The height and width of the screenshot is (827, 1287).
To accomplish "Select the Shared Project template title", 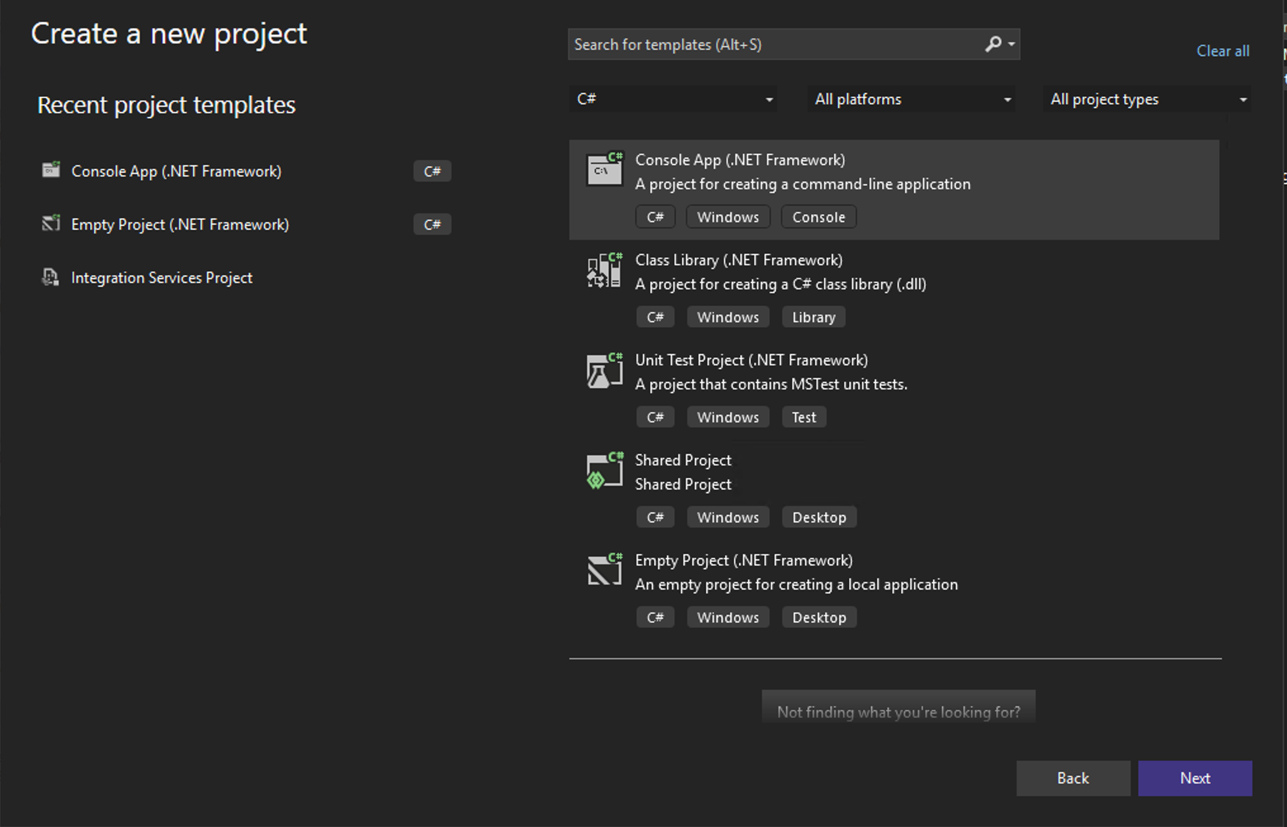I will click(683, 460).
